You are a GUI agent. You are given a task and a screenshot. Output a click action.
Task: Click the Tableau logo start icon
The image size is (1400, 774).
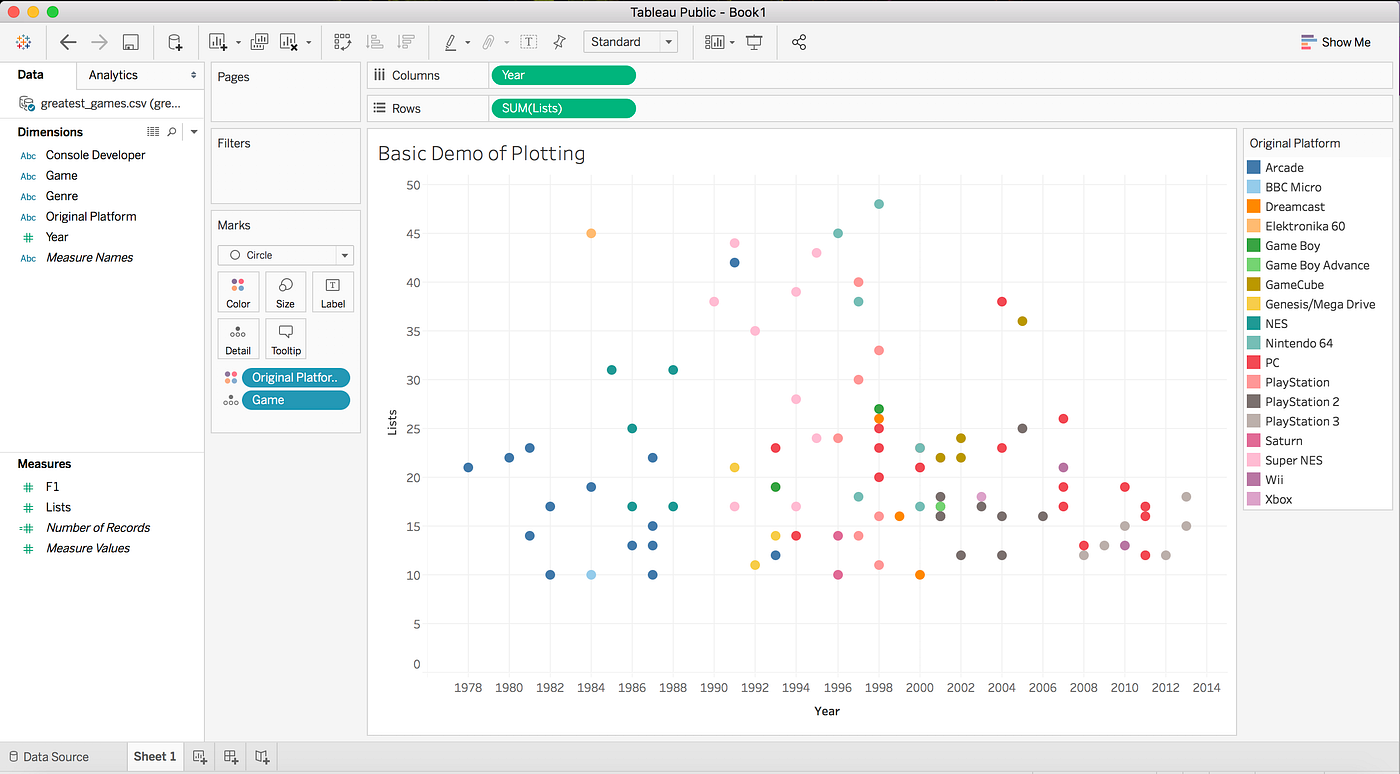[24, 42]
